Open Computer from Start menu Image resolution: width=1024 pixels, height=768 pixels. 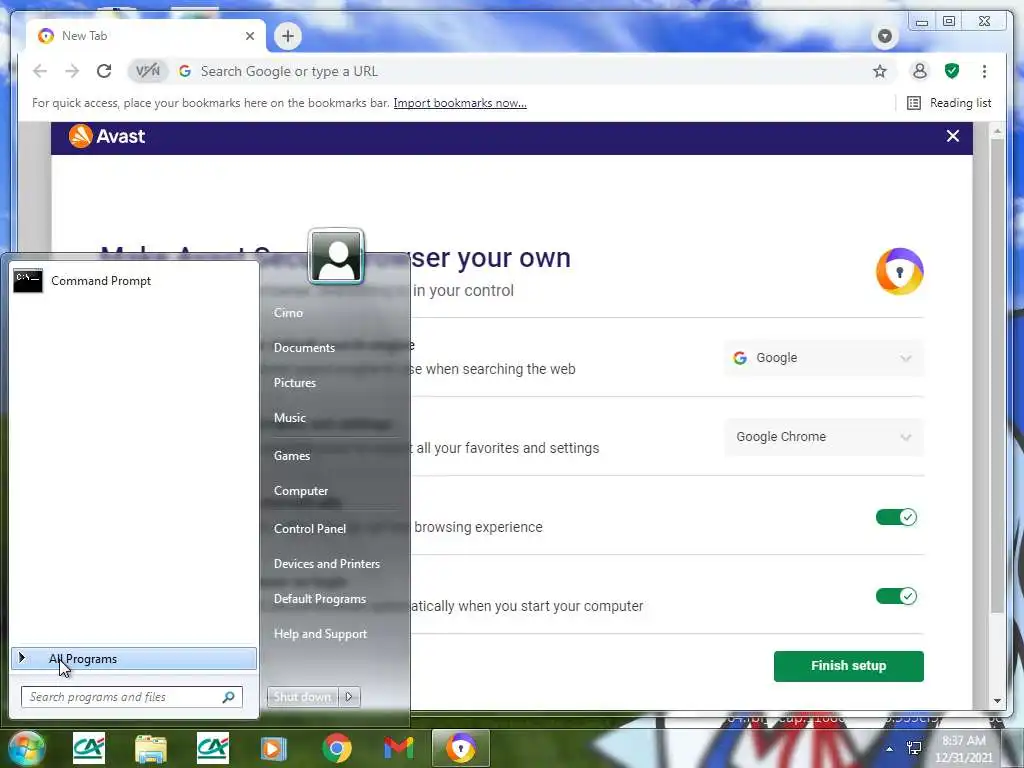tap(300, 491)
